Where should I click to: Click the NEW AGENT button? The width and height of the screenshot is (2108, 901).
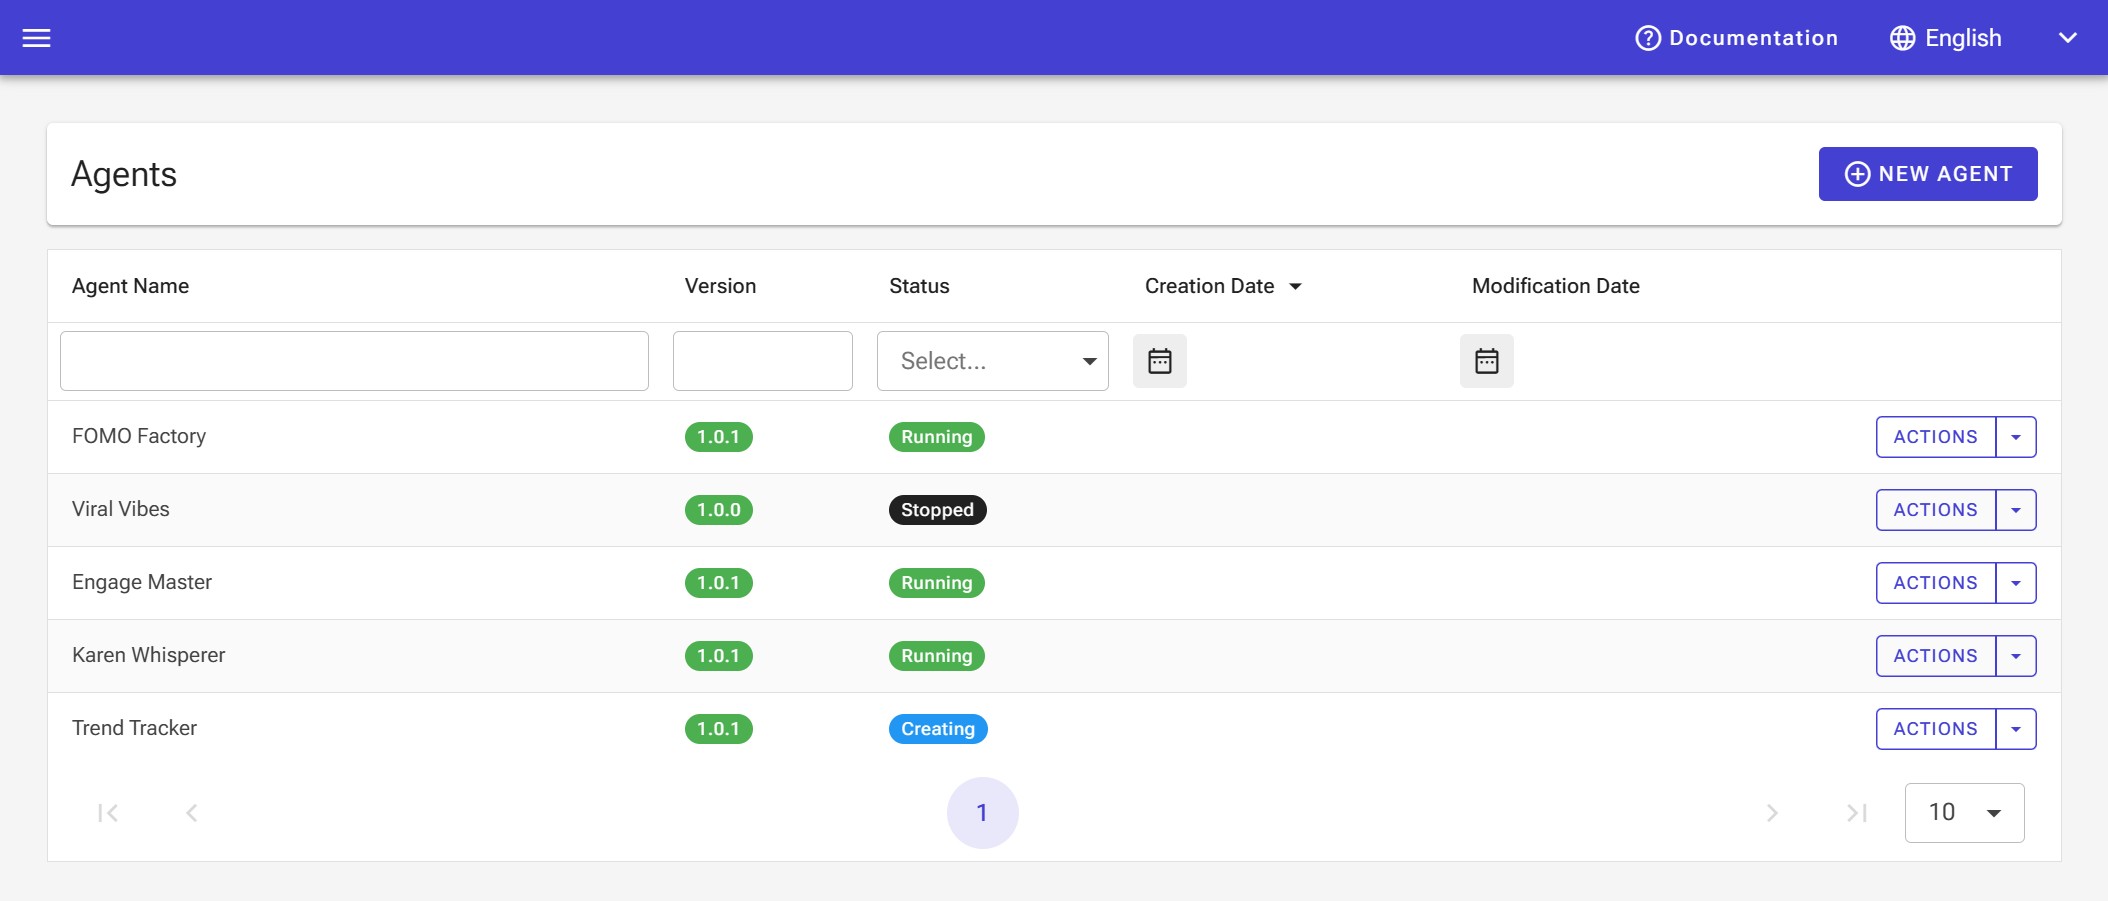click(1928, 173)
